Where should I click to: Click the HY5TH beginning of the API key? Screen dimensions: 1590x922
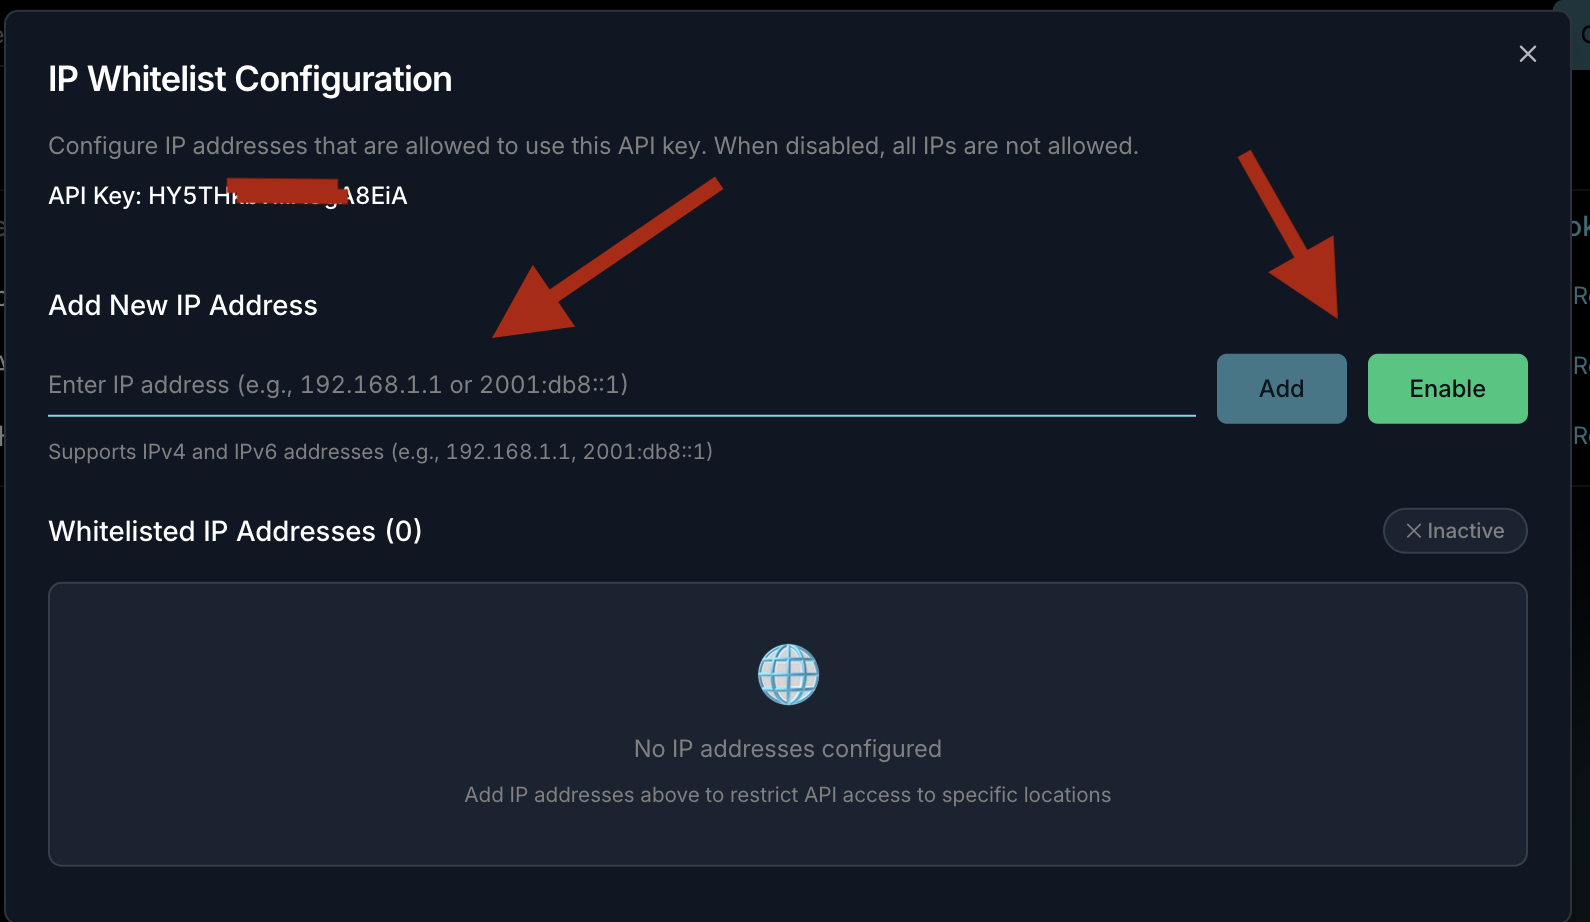(187, 196)
